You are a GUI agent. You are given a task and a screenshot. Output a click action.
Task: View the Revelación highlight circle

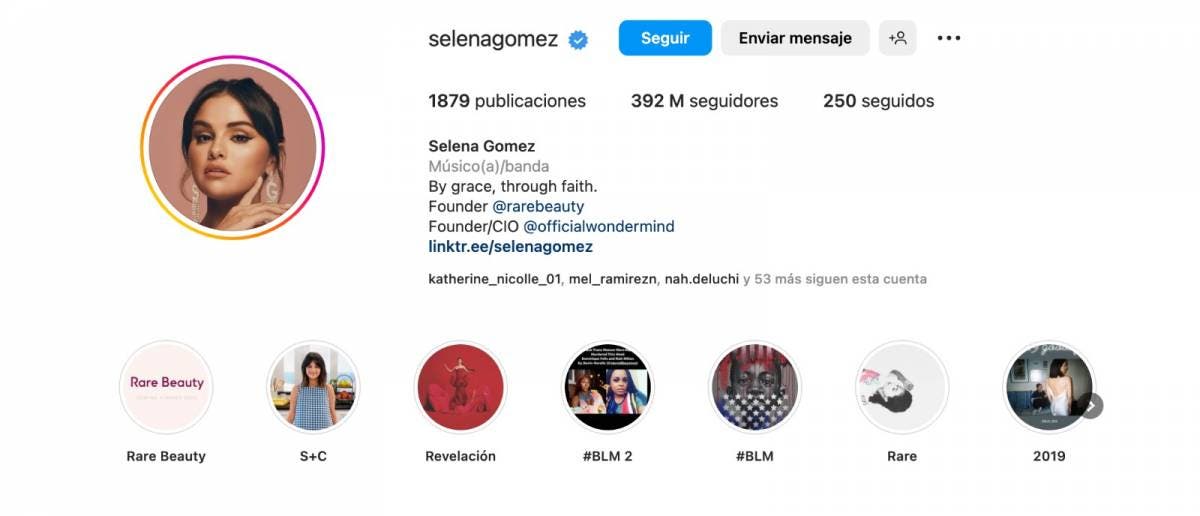pyautogui.click(x=460, y=387)
